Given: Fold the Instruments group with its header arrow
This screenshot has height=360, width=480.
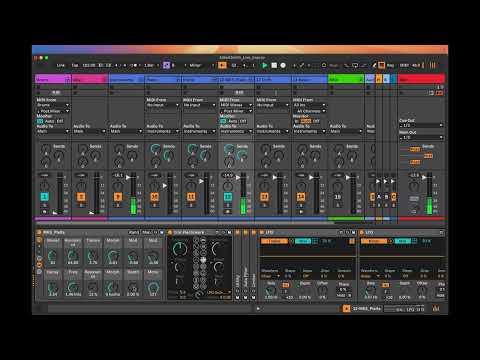Looking at the screenshot, I should pos(141,80).
